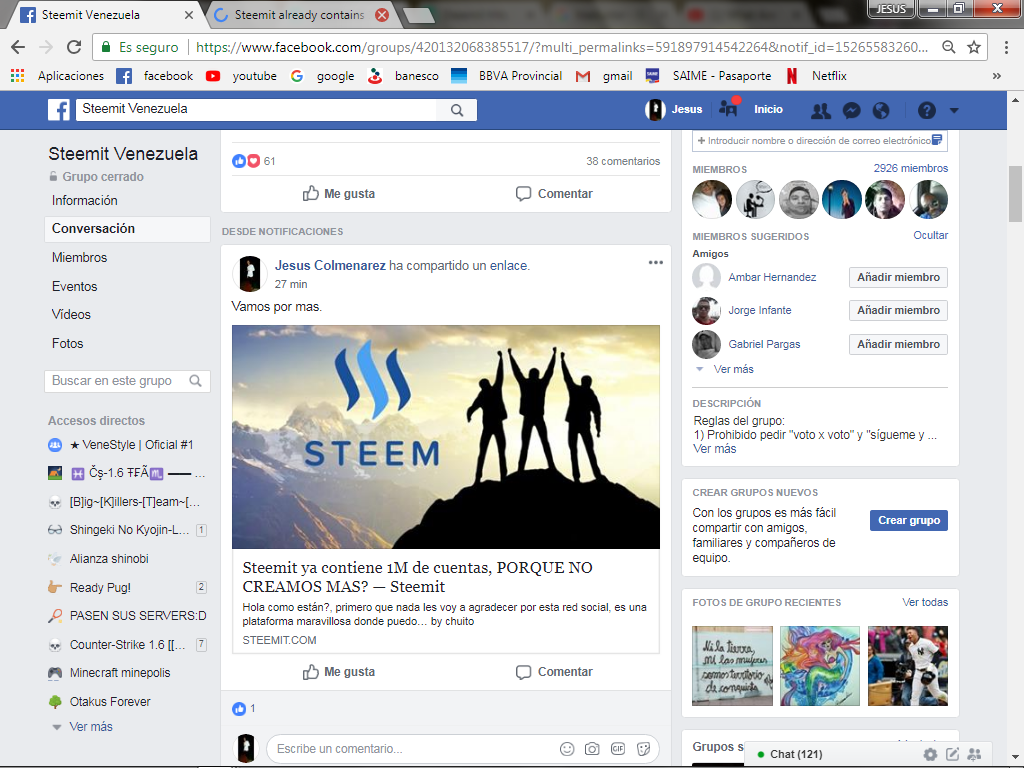The height and width of the screenshot is (768, 1024).
Task: Click the search magnifier button in Facebook search
Action: tap(456, 110)
